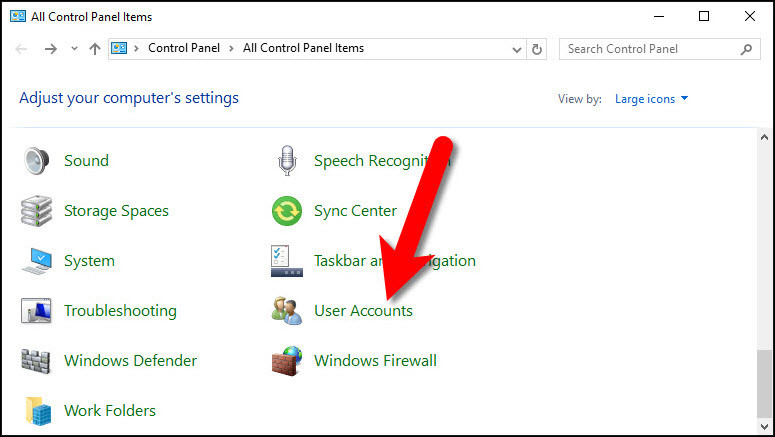Click the Search Control Panel field

(x=659, y=49)
